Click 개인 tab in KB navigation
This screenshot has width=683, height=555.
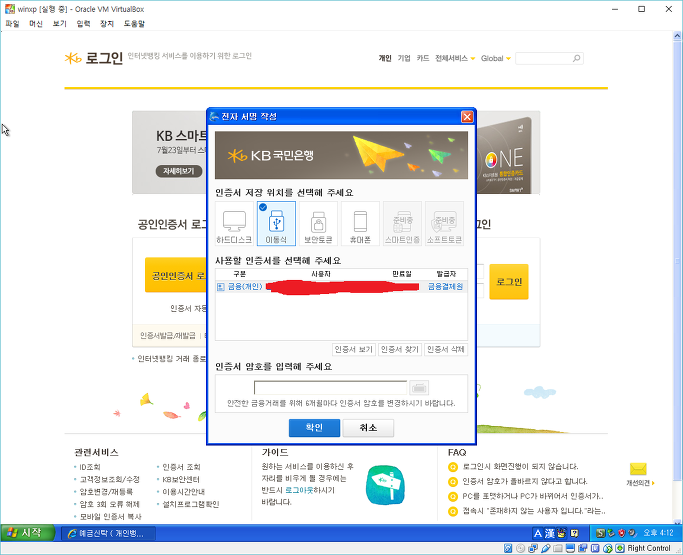(x=385, y=58)
